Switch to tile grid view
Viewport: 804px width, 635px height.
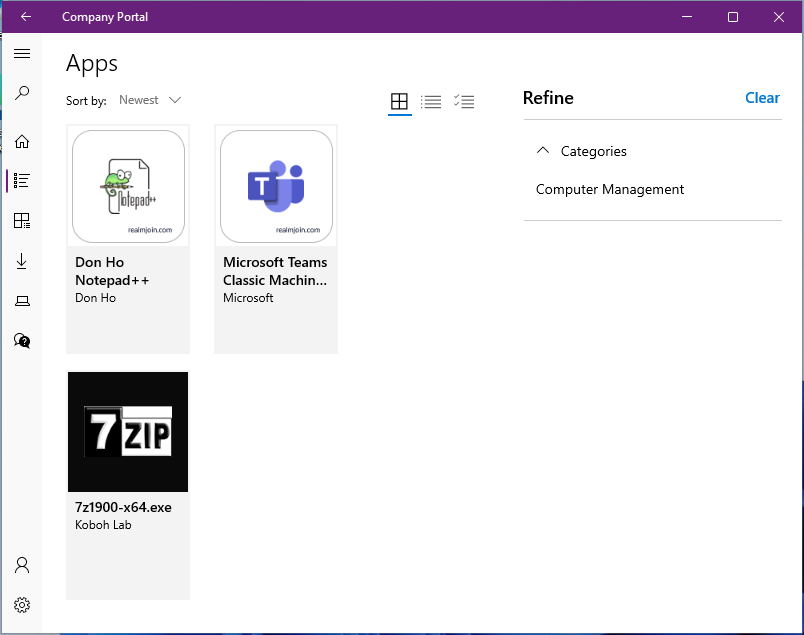tap(399, 101)
